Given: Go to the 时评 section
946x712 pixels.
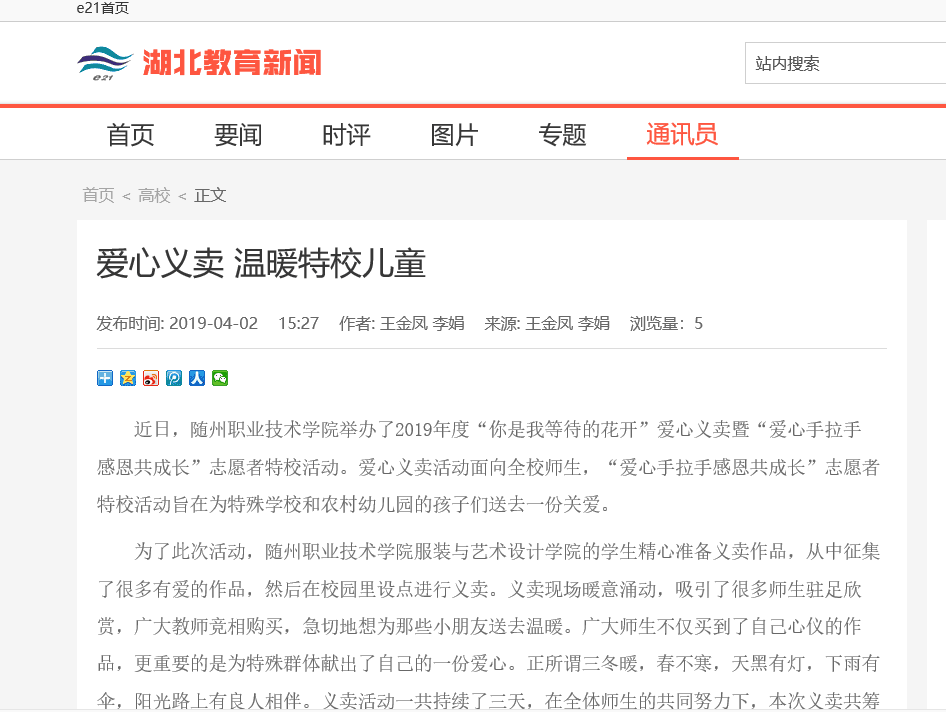Looking at the screenshot, I should 346,135.
